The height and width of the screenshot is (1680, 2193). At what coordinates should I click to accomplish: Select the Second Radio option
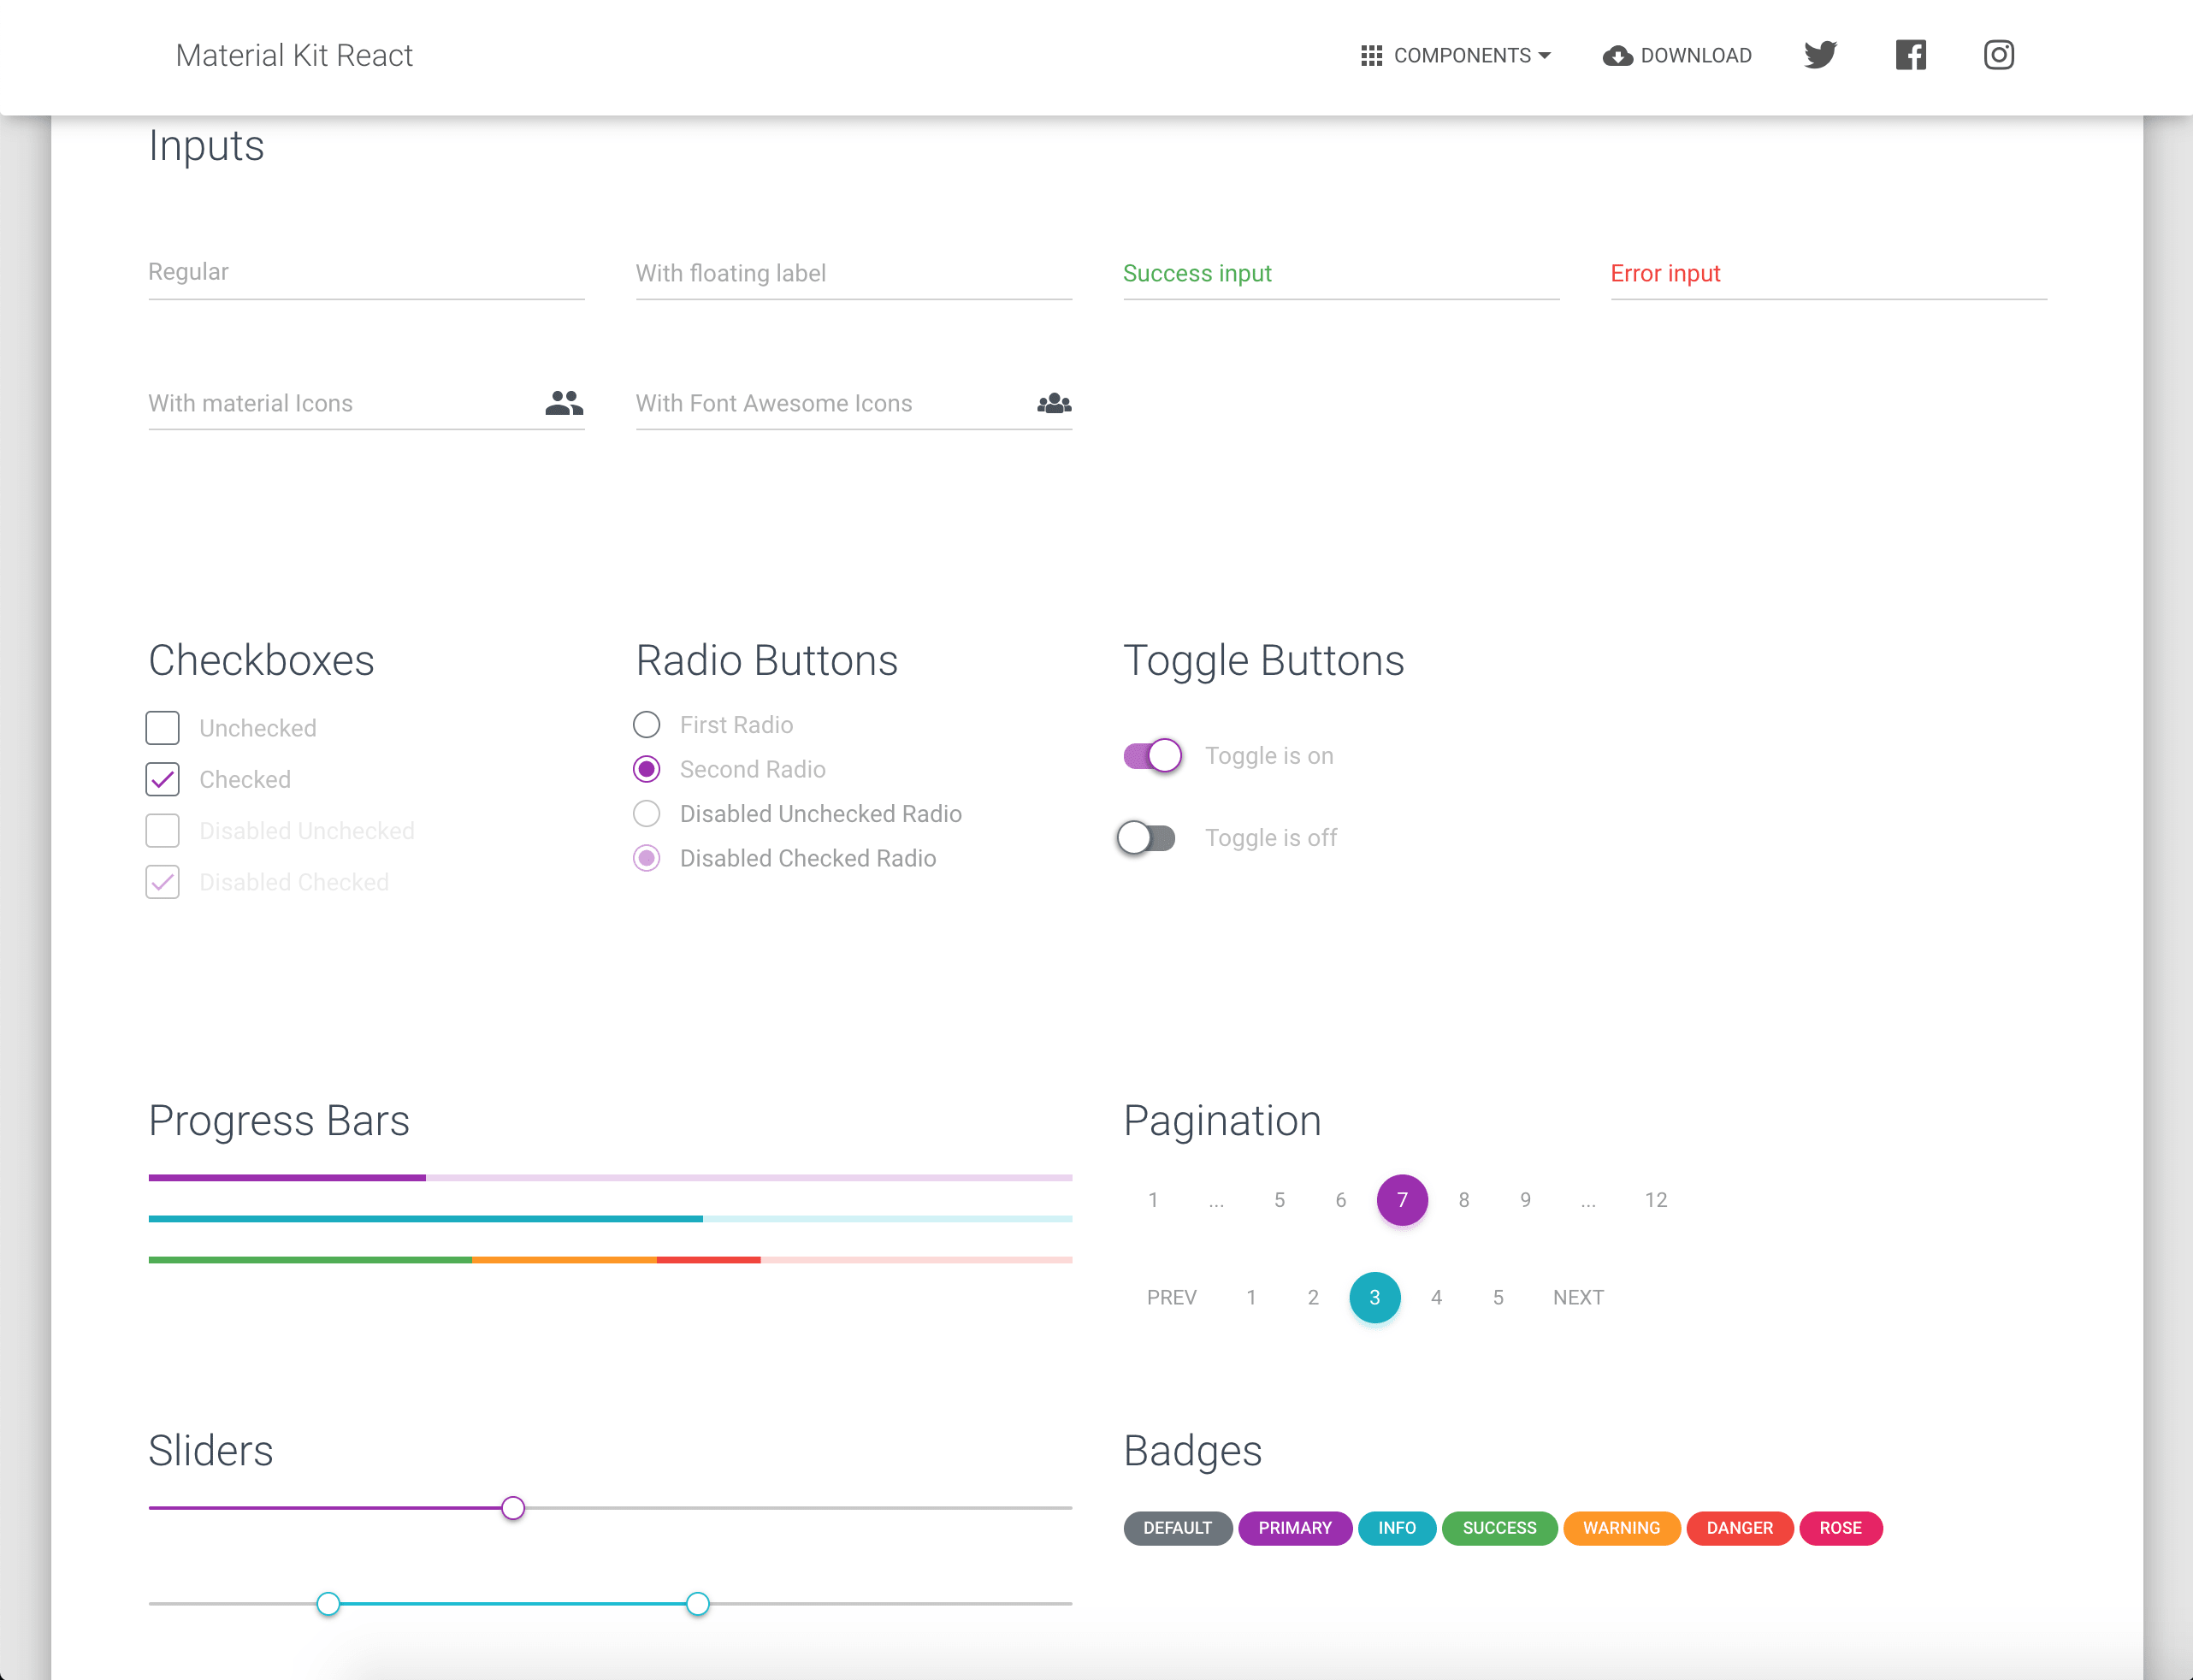(647, 769)
